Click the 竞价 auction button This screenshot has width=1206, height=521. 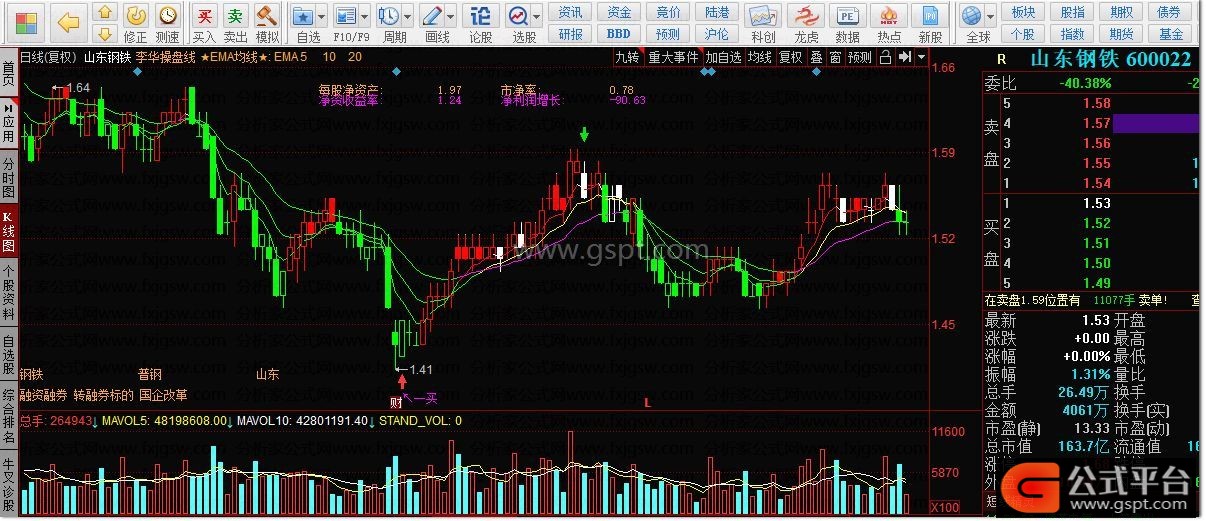(x=668, y=12)
